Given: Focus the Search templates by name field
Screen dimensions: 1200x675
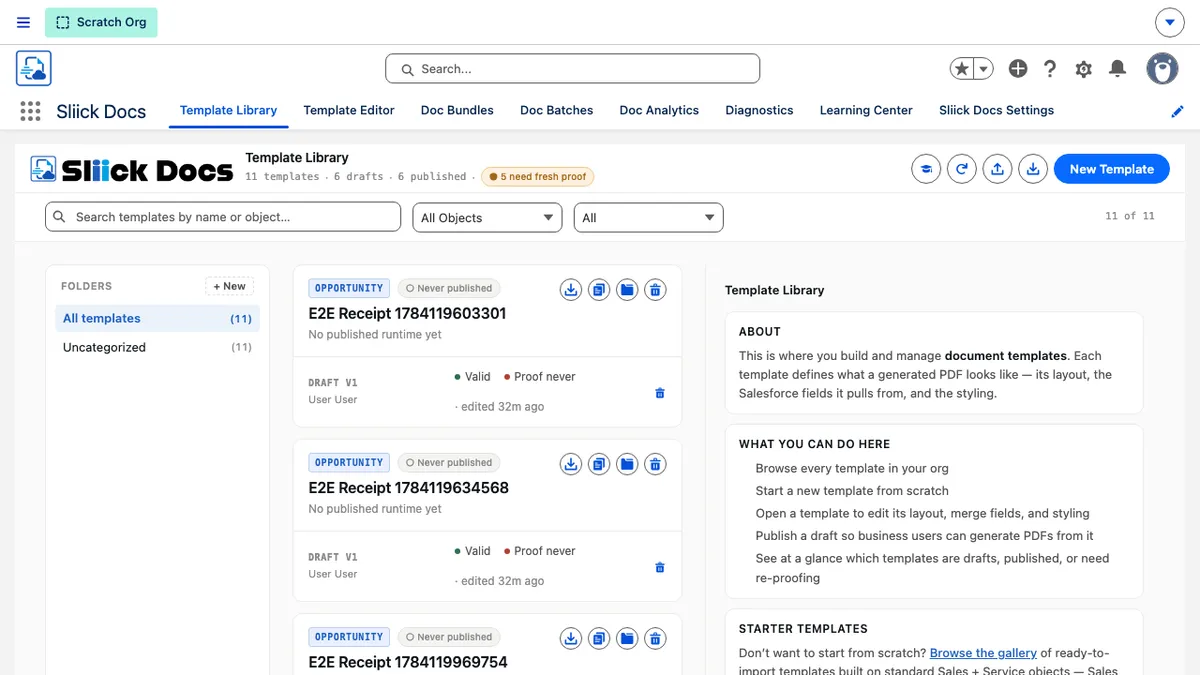Looking at the screenshot, I should pyautogui.click(x=223, y=217).
